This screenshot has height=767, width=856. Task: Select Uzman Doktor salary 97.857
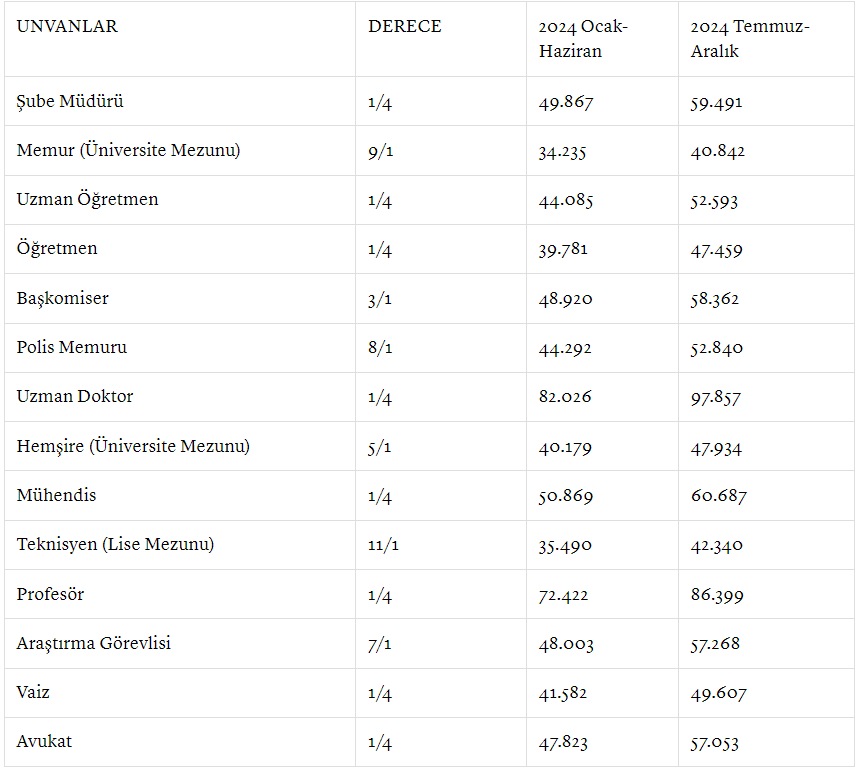coord(715,397)
